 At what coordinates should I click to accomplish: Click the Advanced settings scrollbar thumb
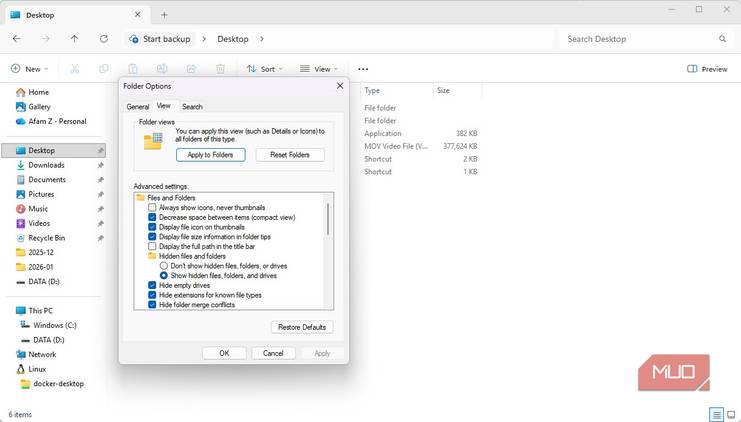pyautogui.click(x=327, y=218)
